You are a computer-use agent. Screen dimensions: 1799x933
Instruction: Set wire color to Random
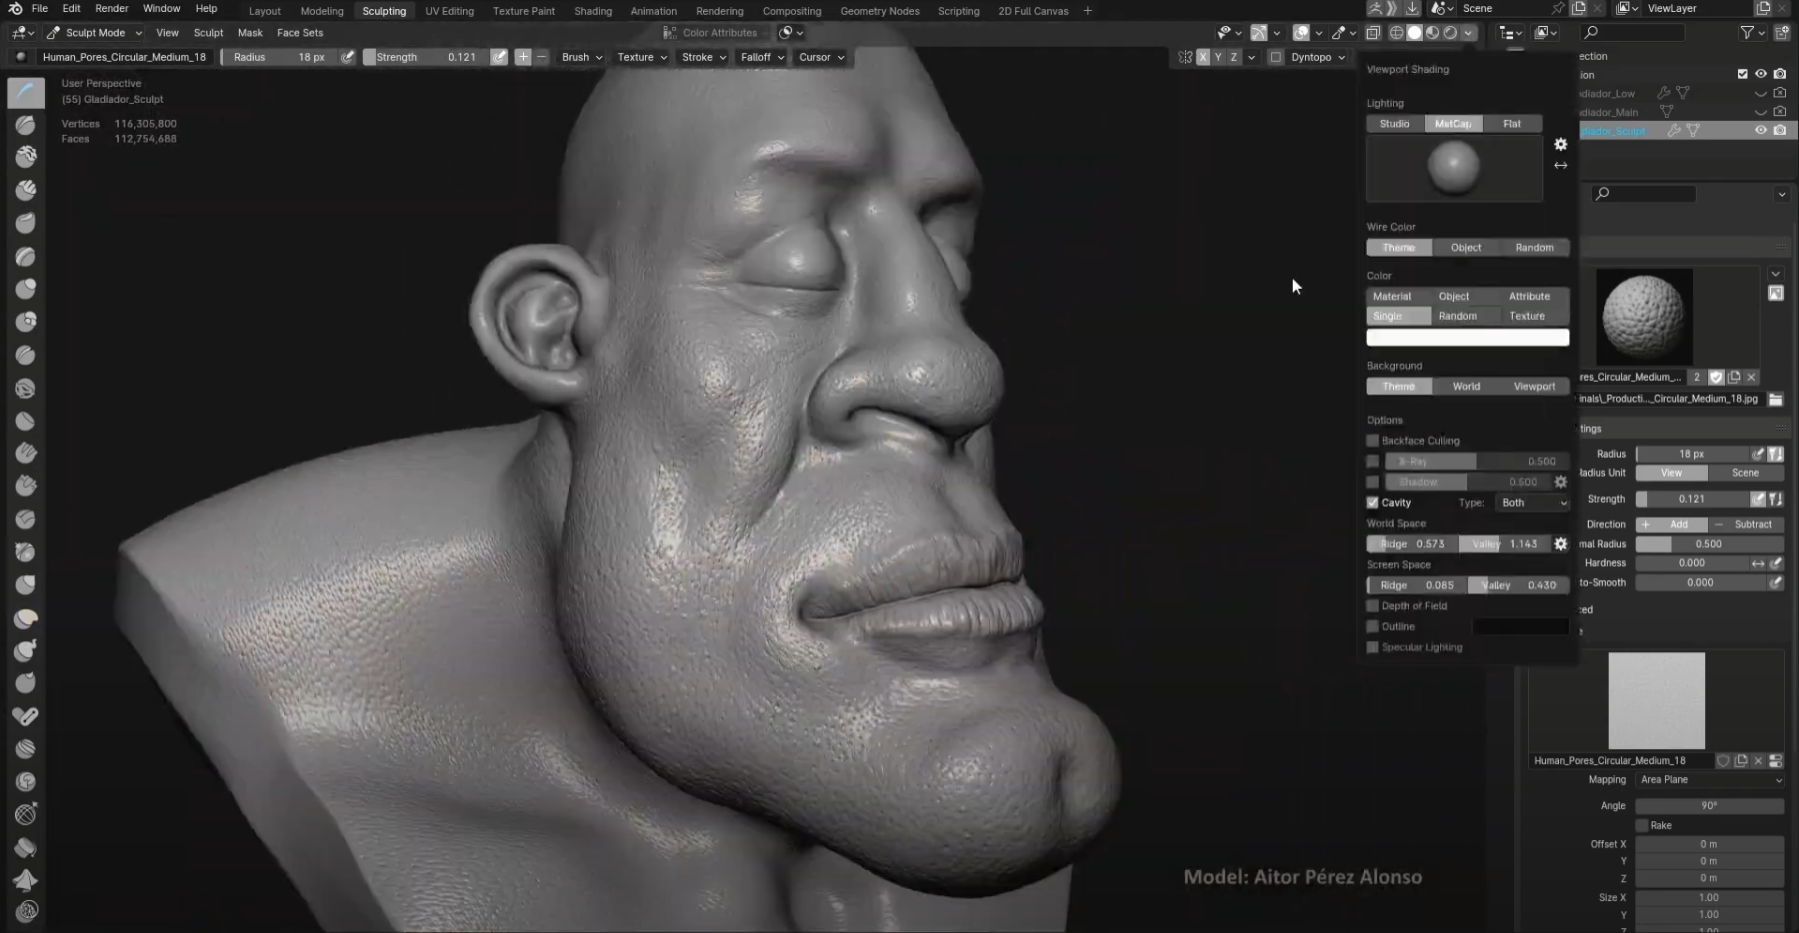(x=1535, y=248)
